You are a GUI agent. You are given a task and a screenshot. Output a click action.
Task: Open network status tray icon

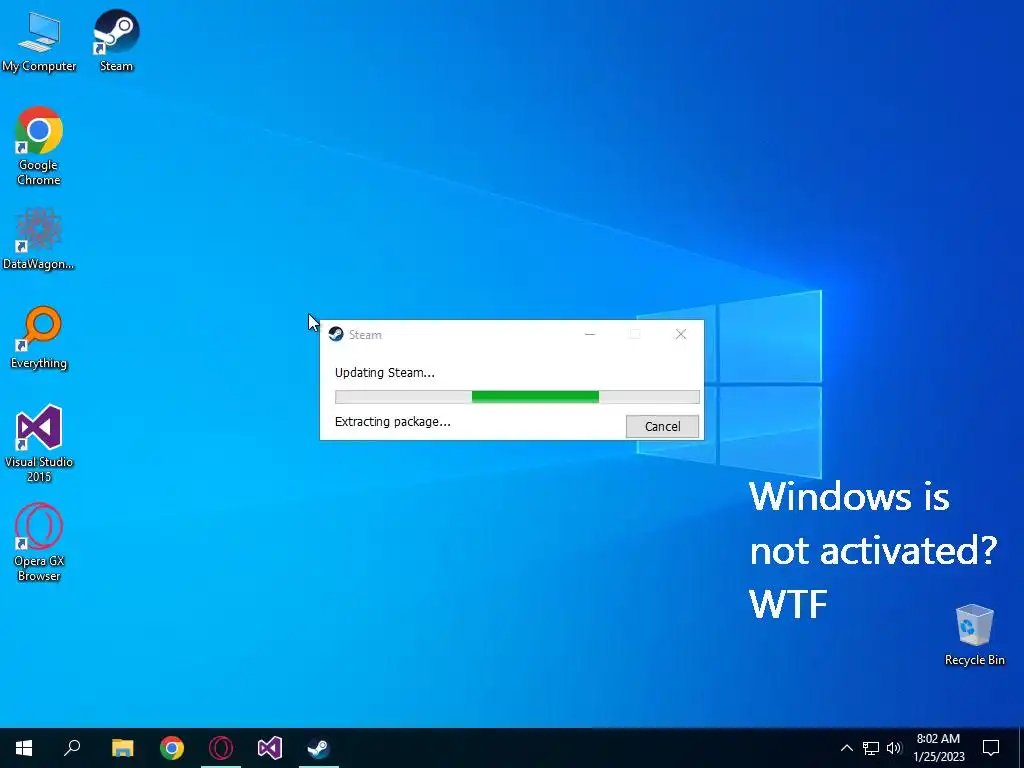871,748
